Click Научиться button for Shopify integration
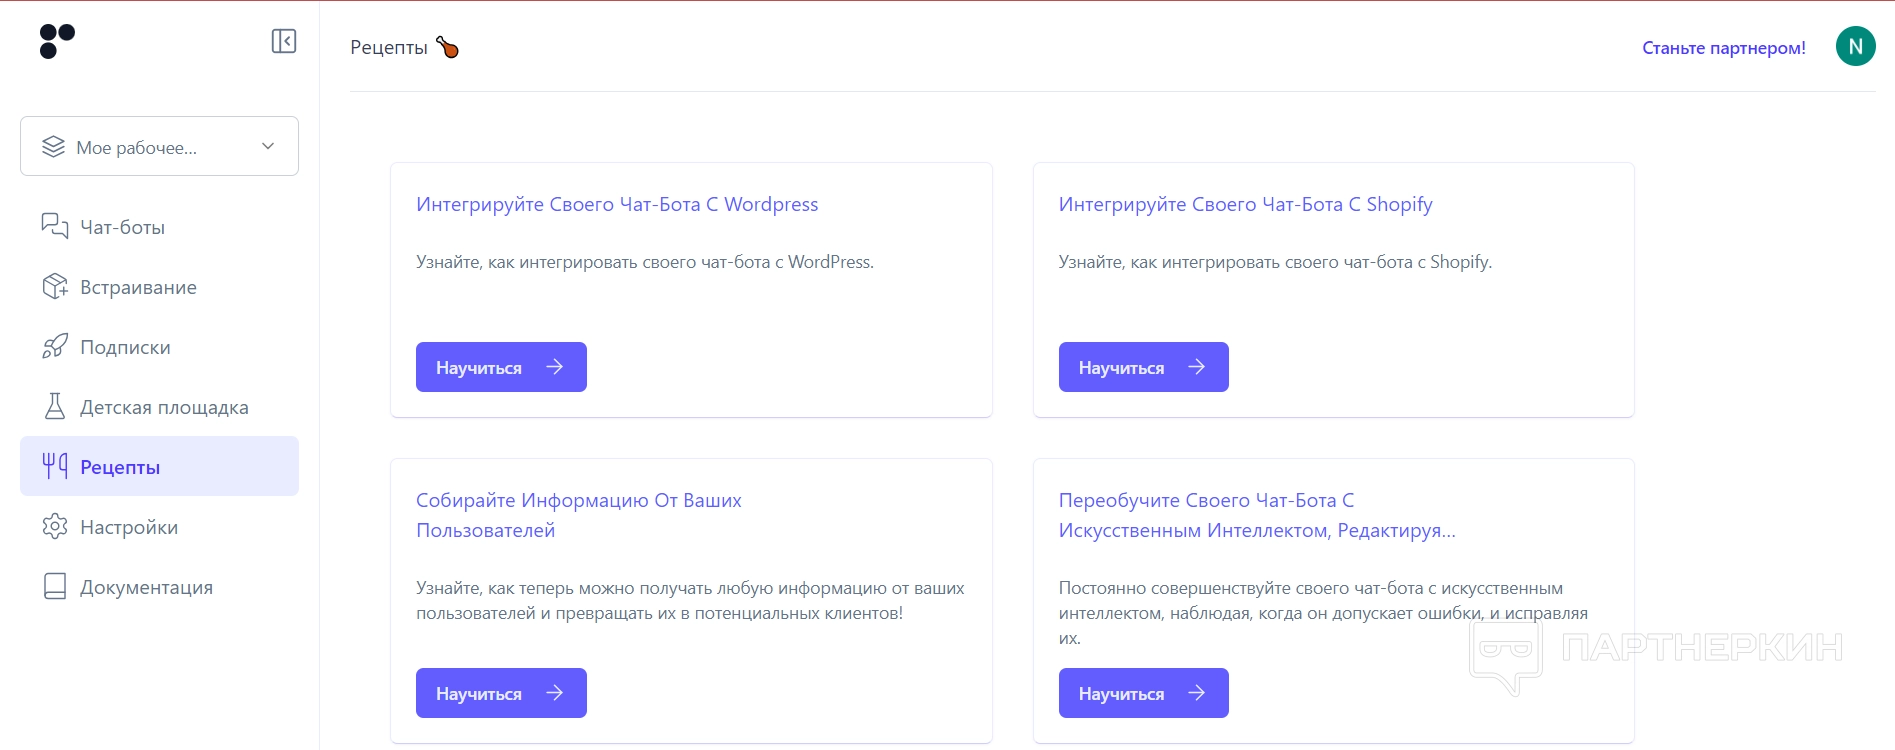The height and width of the screenshot is (750, 1895). [x=1143, y=367]
